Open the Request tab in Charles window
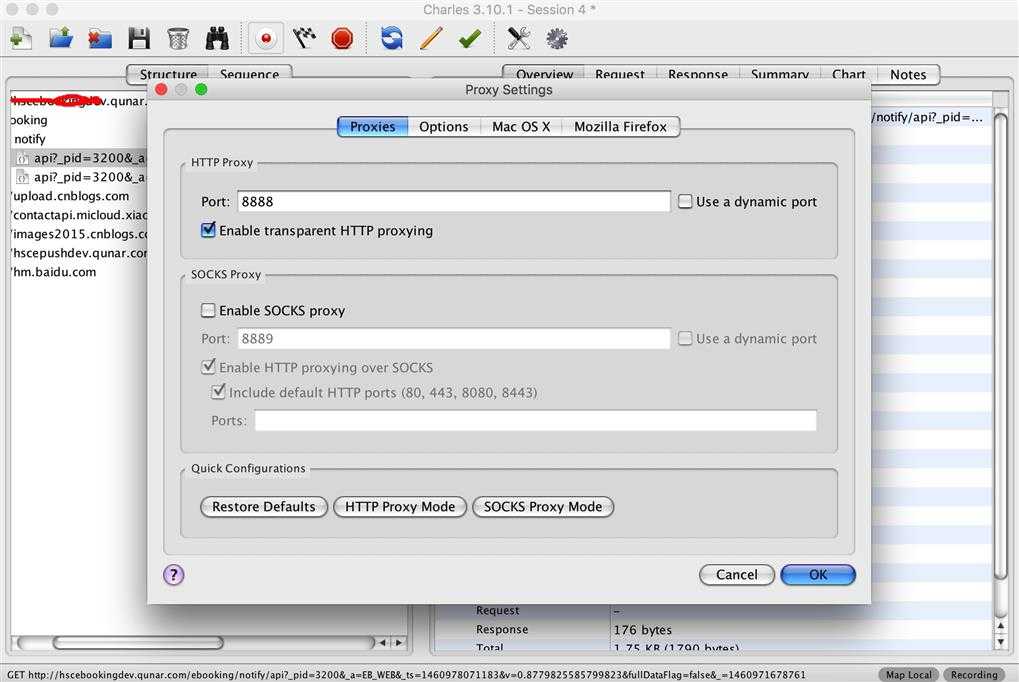 coord(620,74)
